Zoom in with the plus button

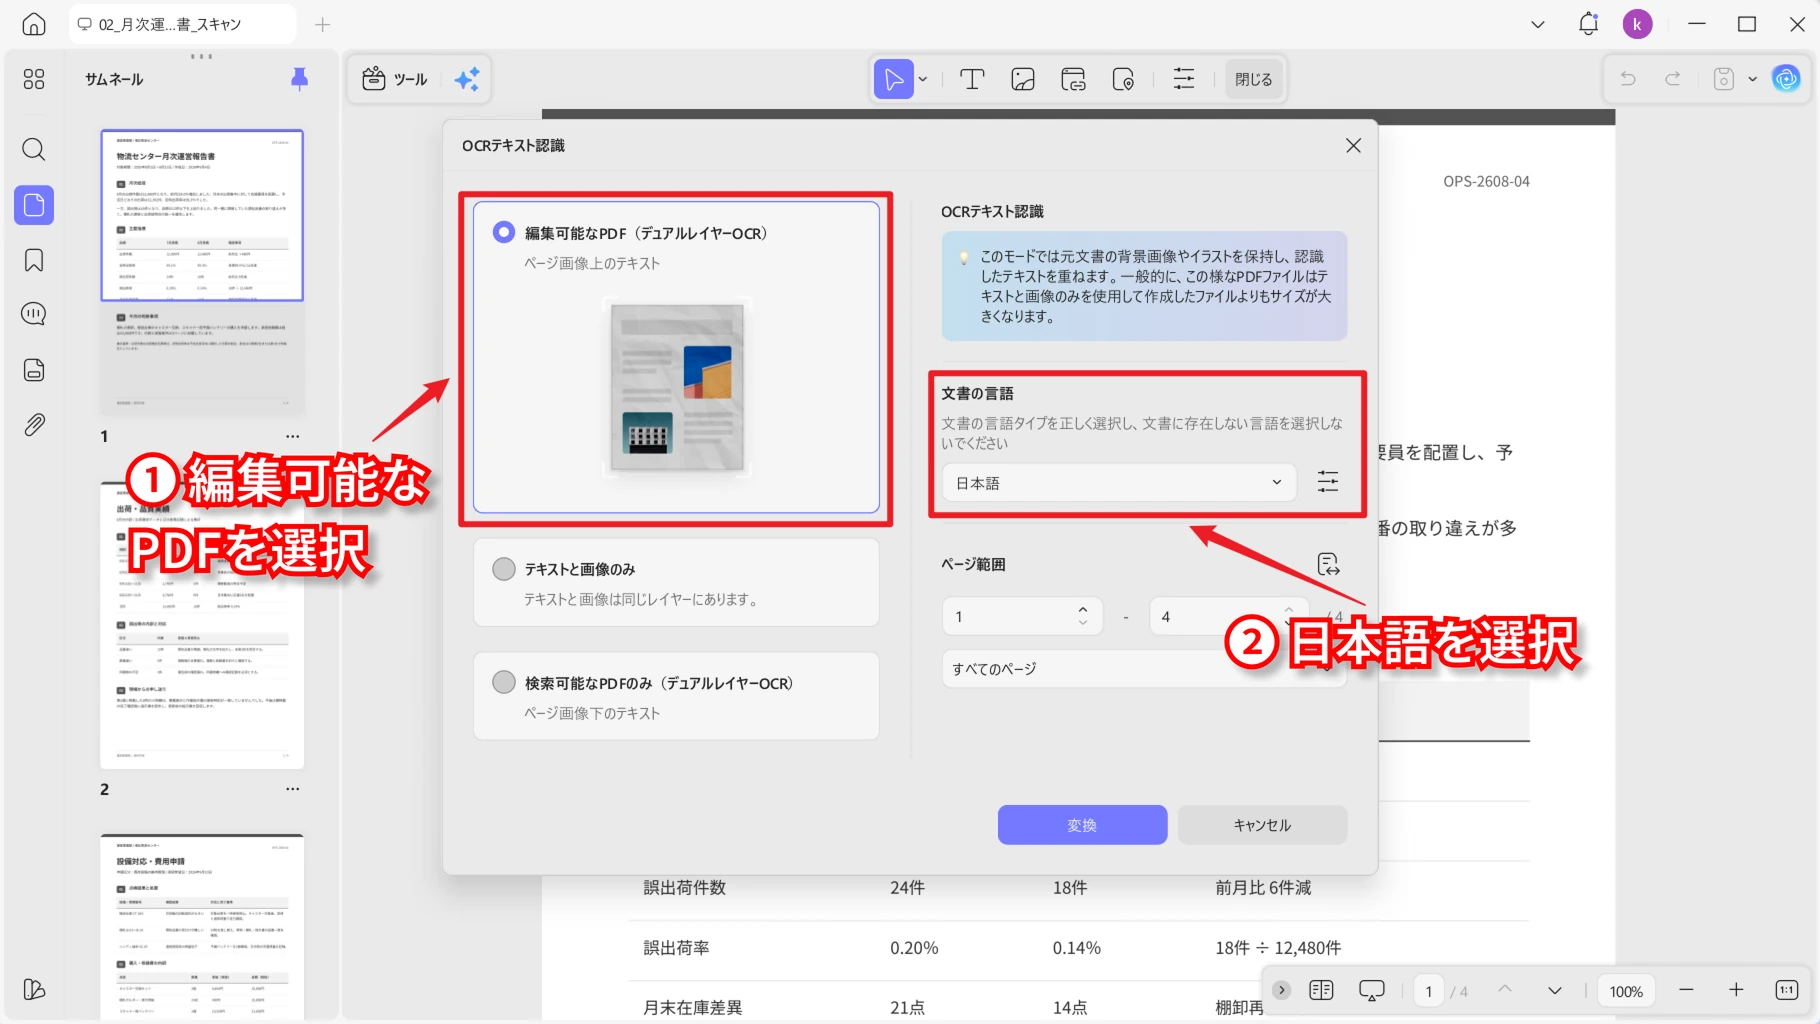coord(1736,990)
